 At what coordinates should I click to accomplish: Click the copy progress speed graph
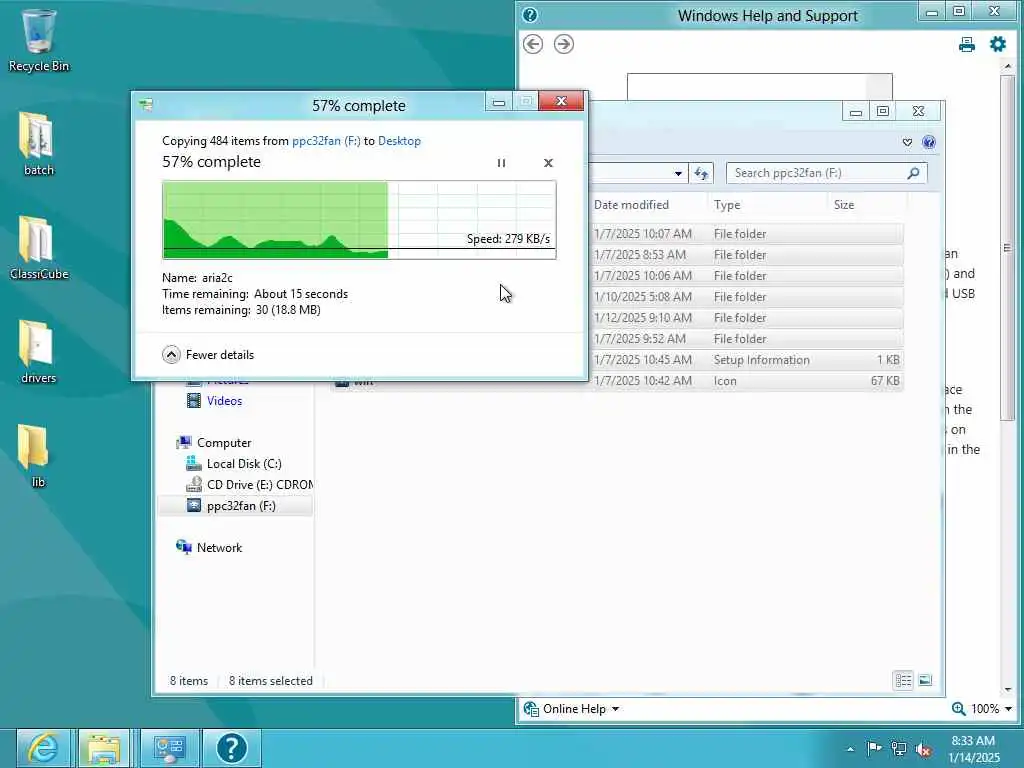359,220
